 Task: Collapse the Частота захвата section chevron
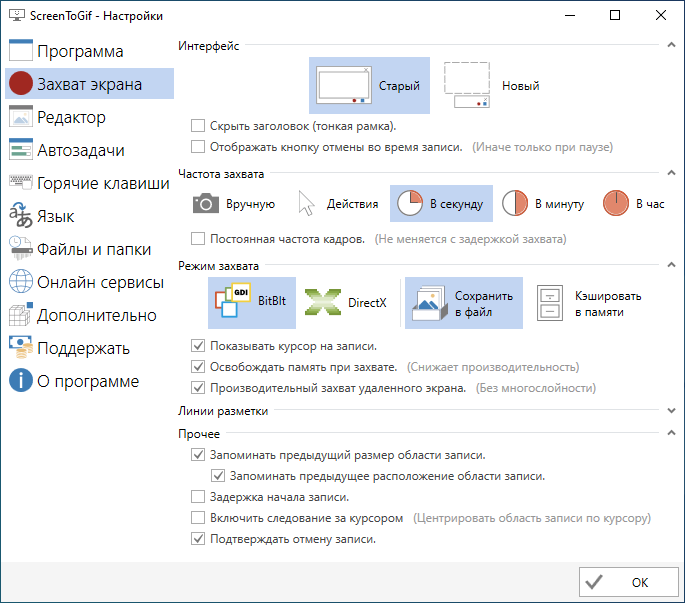point(671,173)
